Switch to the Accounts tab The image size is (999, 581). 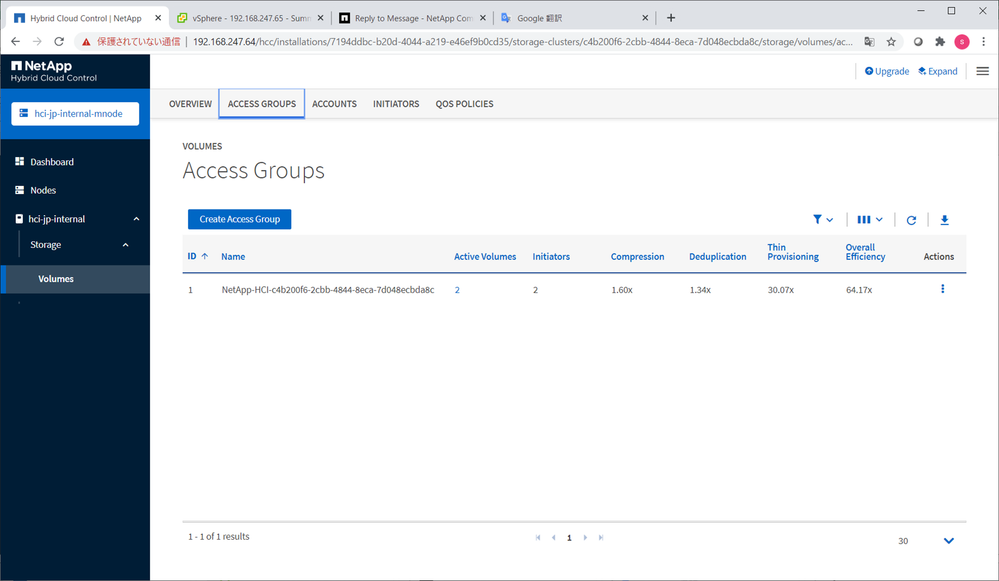334,104
